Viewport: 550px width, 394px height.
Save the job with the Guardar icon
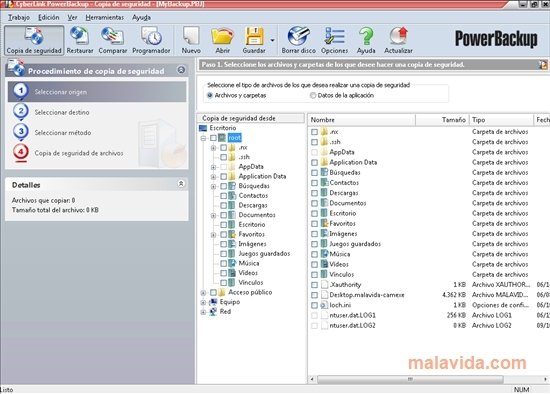[254, 40]
